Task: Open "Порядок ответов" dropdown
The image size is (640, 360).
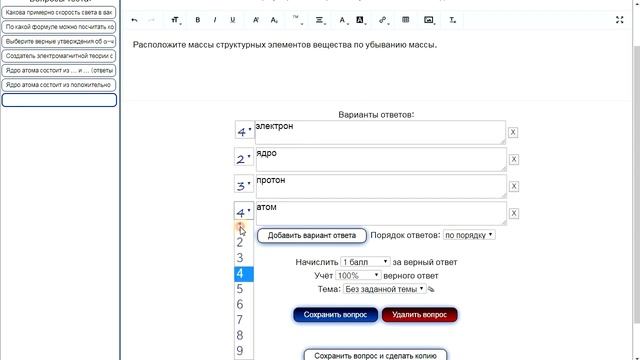Action: tap(469, 235)
